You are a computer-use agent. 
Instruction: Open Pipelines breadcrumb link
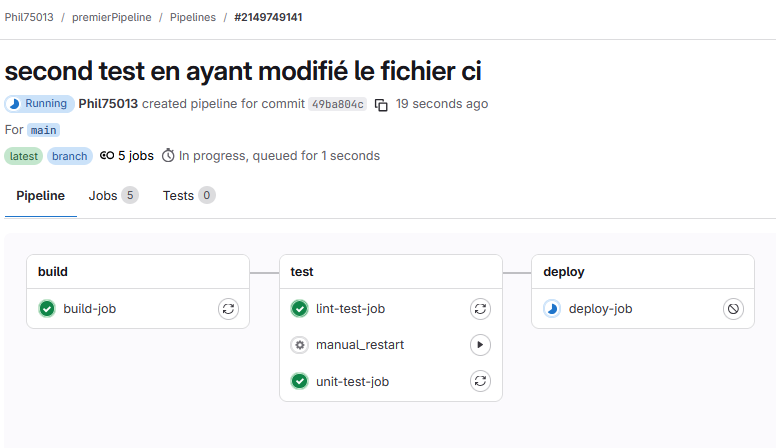(192, 18)
